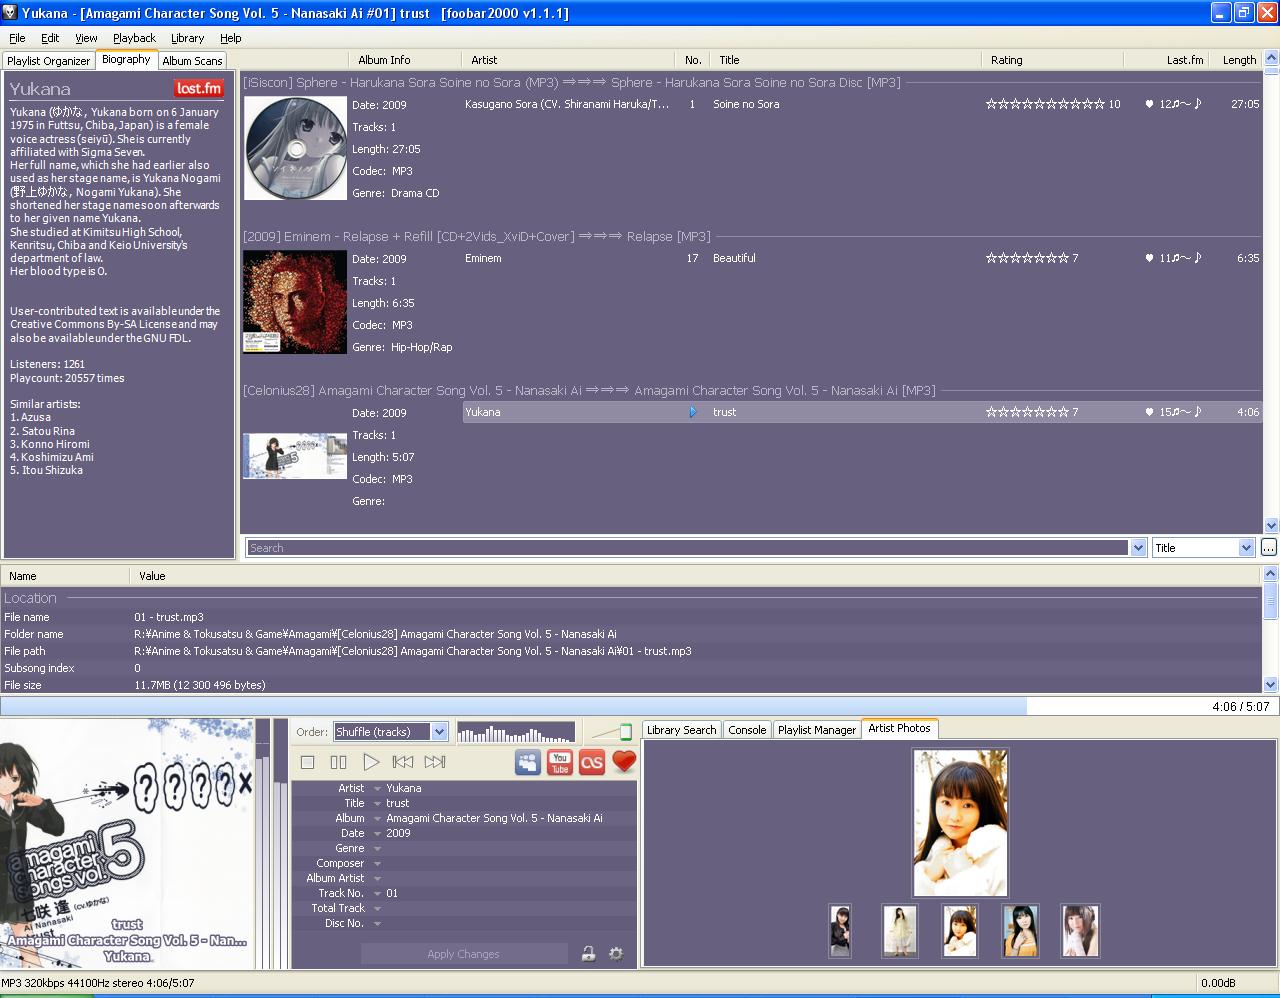Click the now-playing arrow beside trust
Viewport: 1280px width, 998px height.
pyautogui.click(x=693, y=412)
